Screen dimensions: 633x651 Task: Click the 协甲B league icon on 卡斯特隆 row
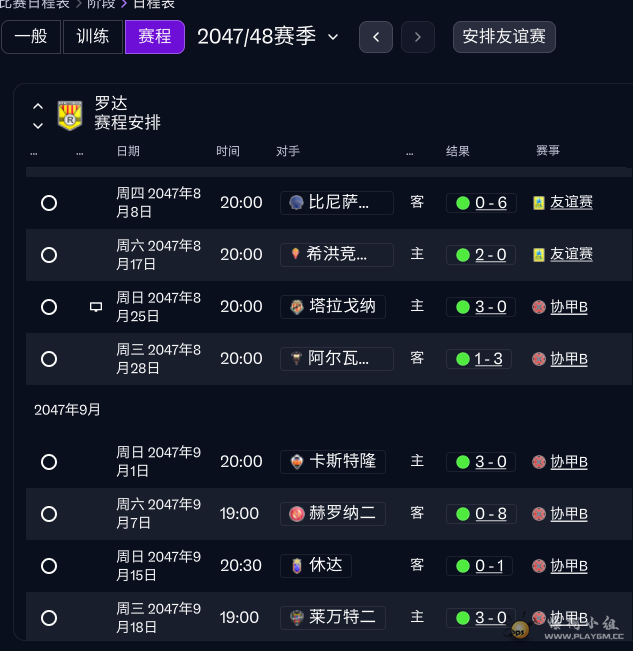point(539,462)
